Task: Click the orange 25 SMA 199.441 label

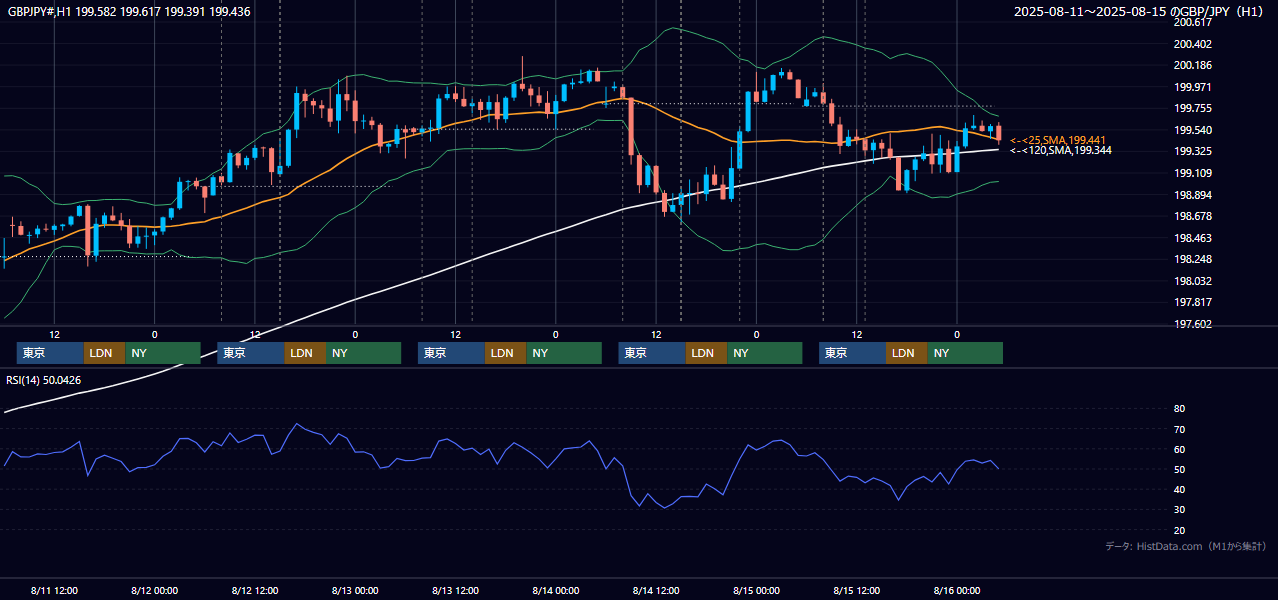Action: [x=1057, y=140]
